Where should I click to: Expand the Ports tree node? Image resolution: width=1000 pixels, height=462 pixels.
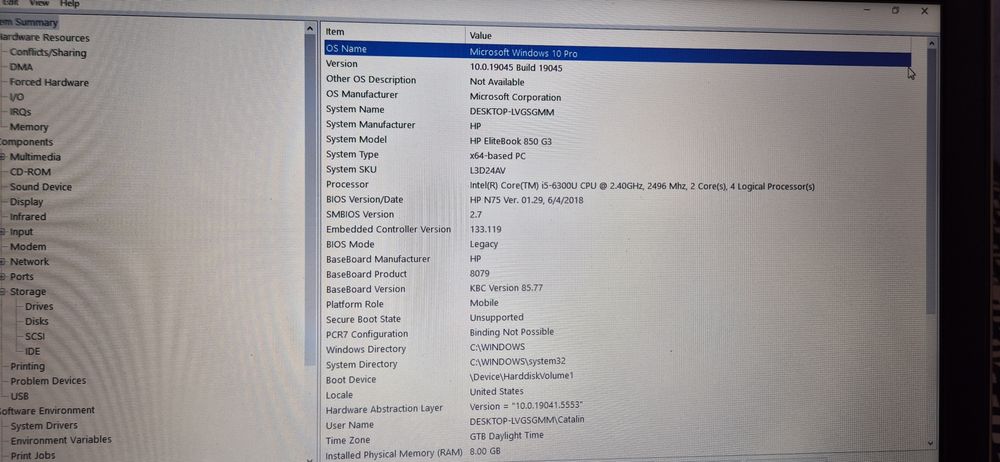3,277
